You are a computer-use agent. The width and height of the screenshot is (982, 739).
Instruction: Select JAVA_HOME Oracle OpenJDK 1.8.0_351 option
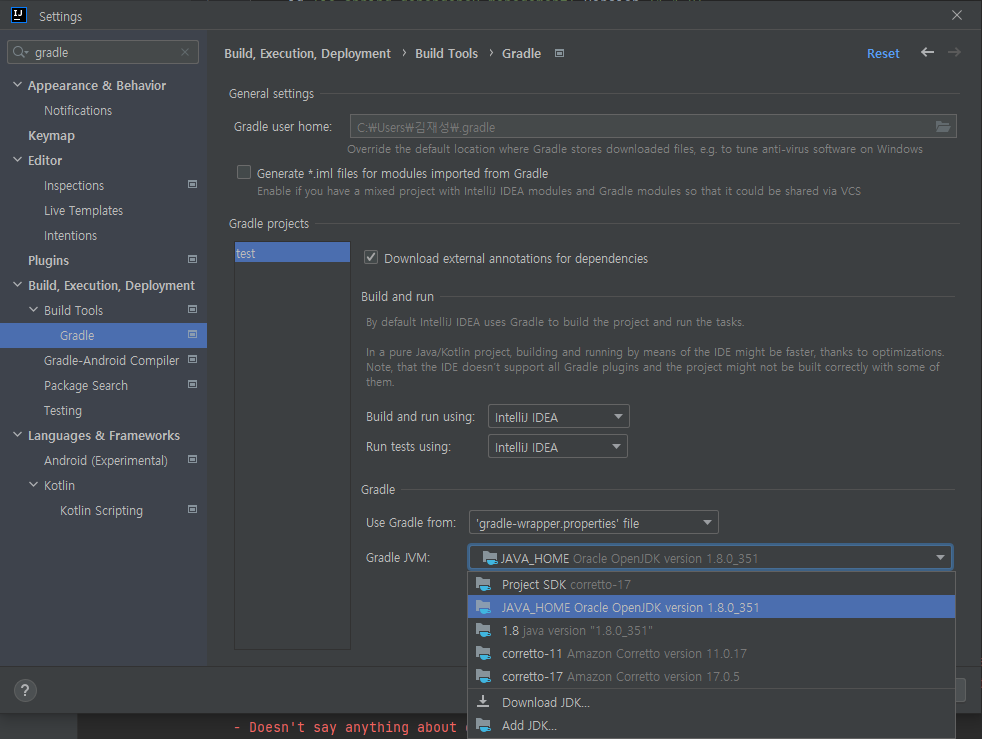711,607
